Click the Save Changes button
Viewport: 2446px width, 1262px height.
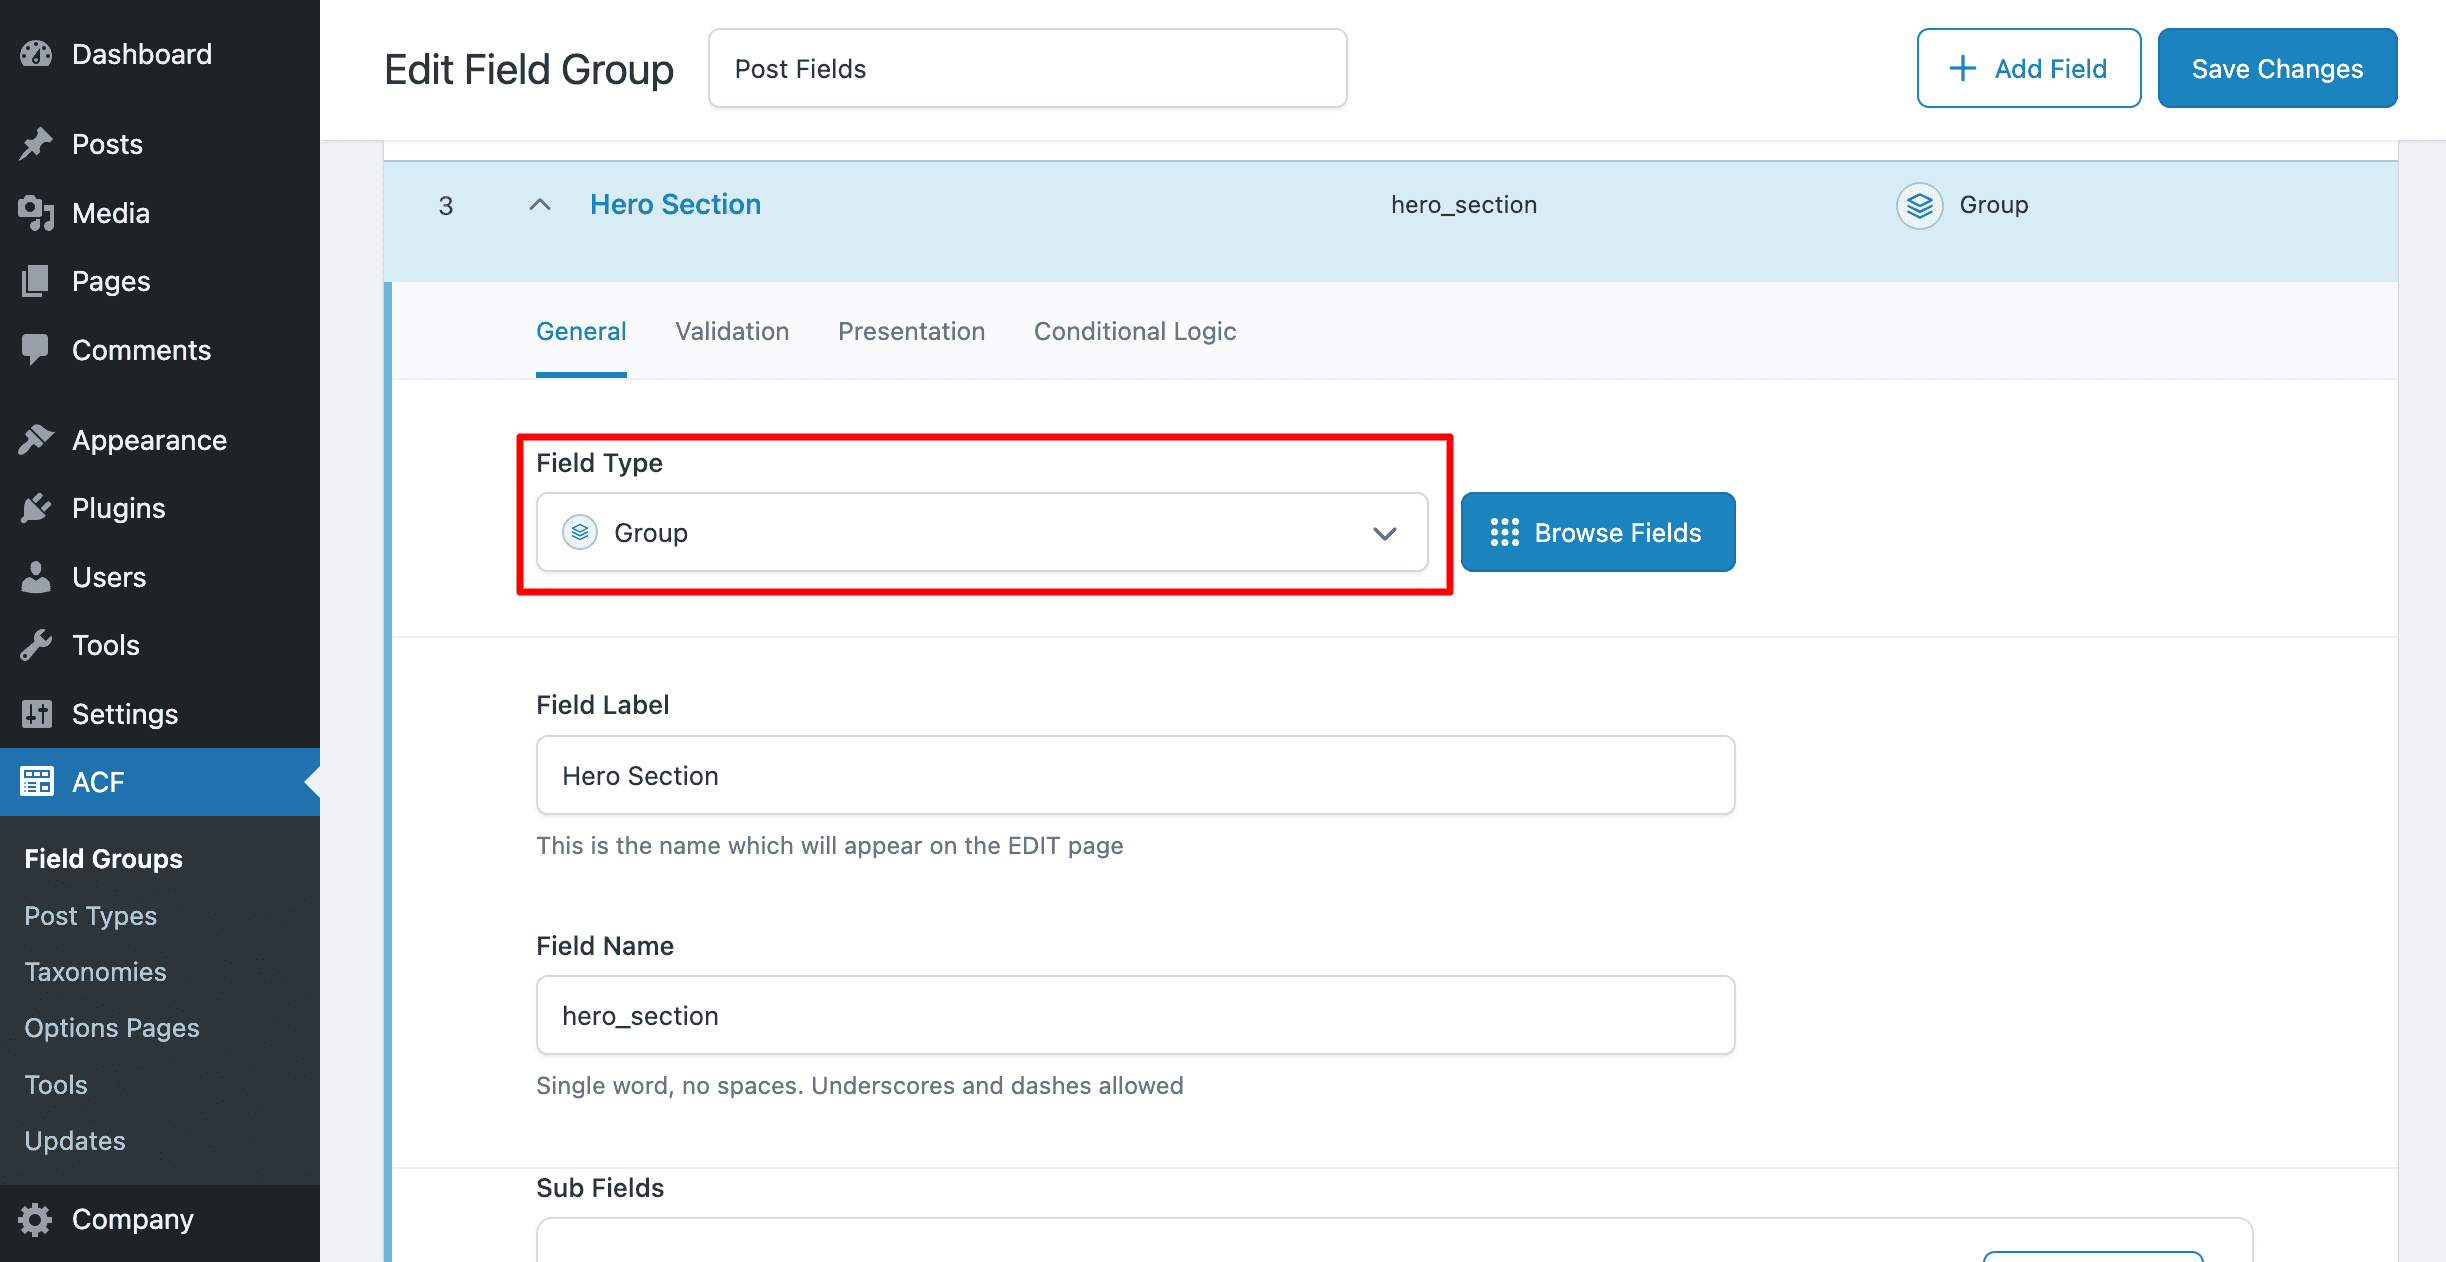[2277, 68]
